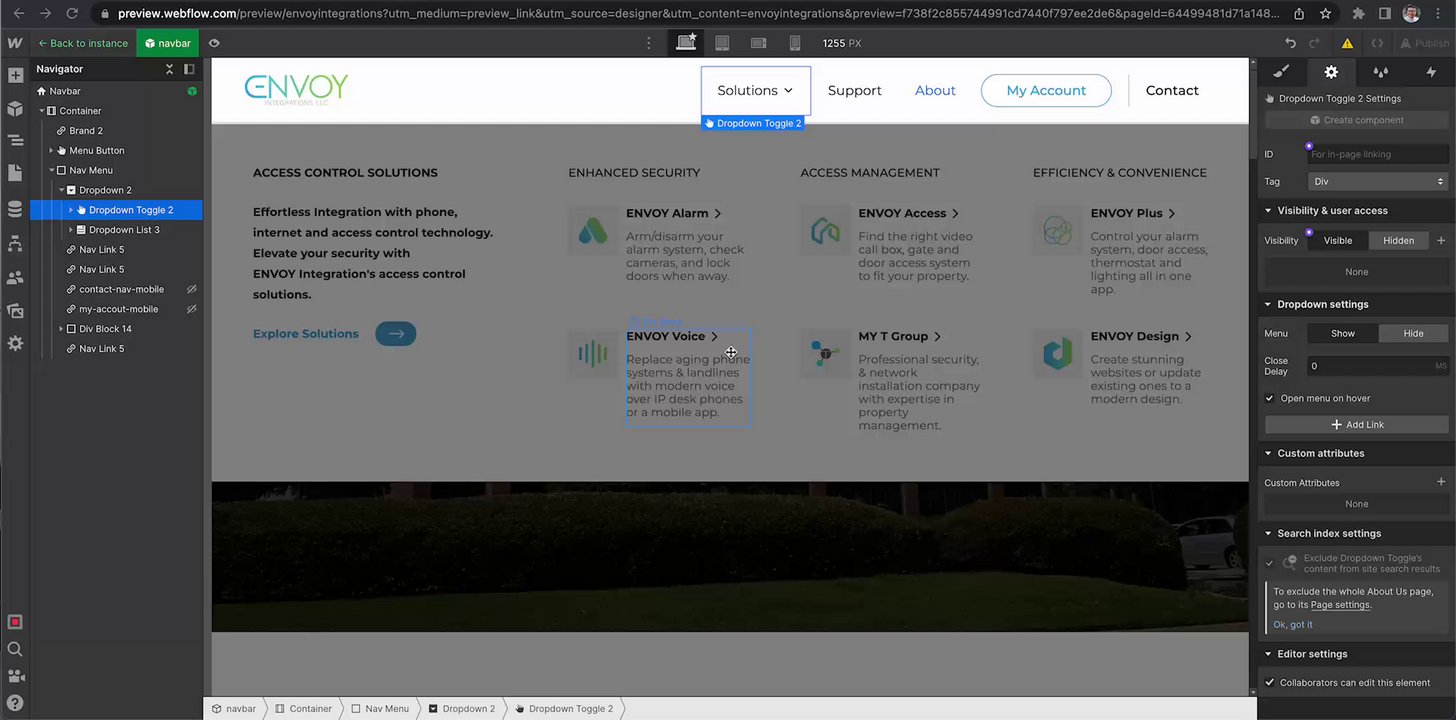Open Chrome extensions puzzle icon
Screen dimensions: 1456x720
[x=1358, y=14]
